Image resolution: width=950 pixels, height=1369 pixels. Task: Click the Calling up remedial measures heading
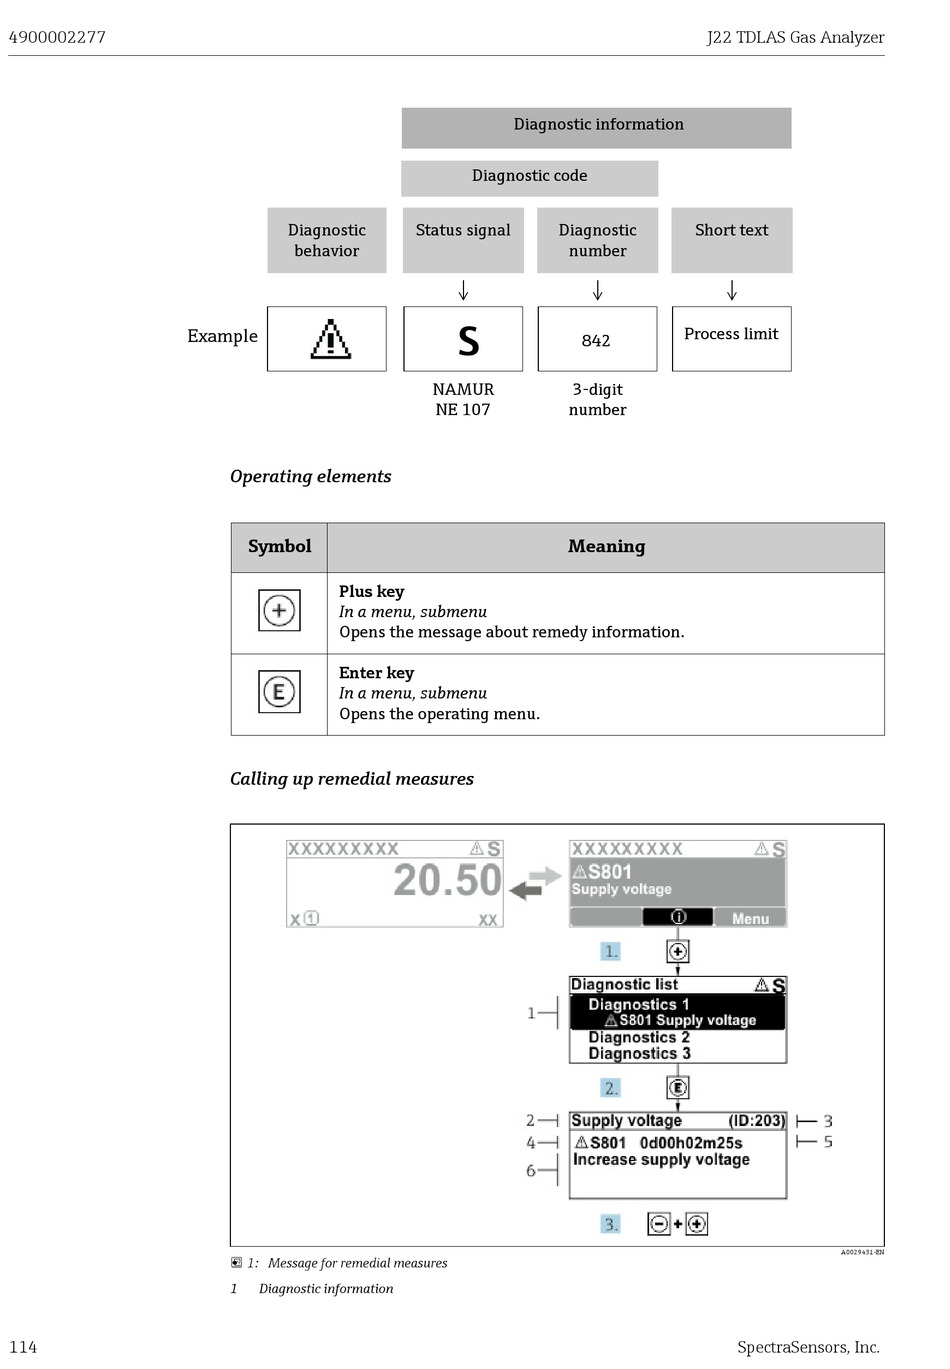pyautogui.click(x=352, y=779)
